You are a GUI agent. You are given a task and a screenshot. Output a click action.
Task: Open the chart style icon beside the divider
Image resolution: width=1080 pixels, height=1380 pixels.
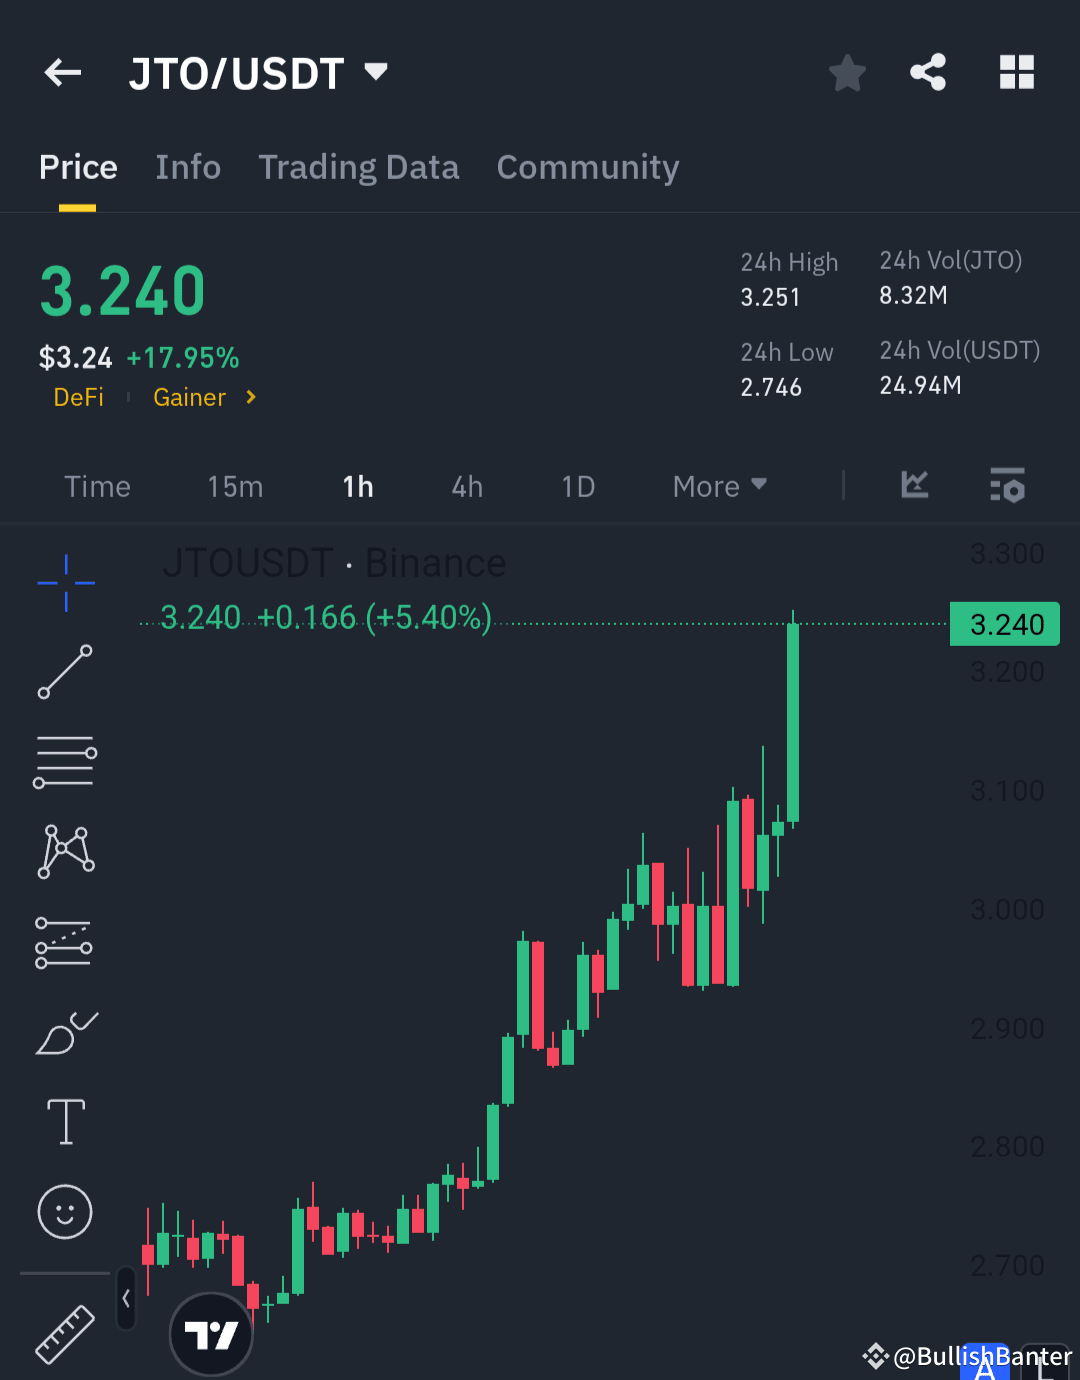coord(913,486)
